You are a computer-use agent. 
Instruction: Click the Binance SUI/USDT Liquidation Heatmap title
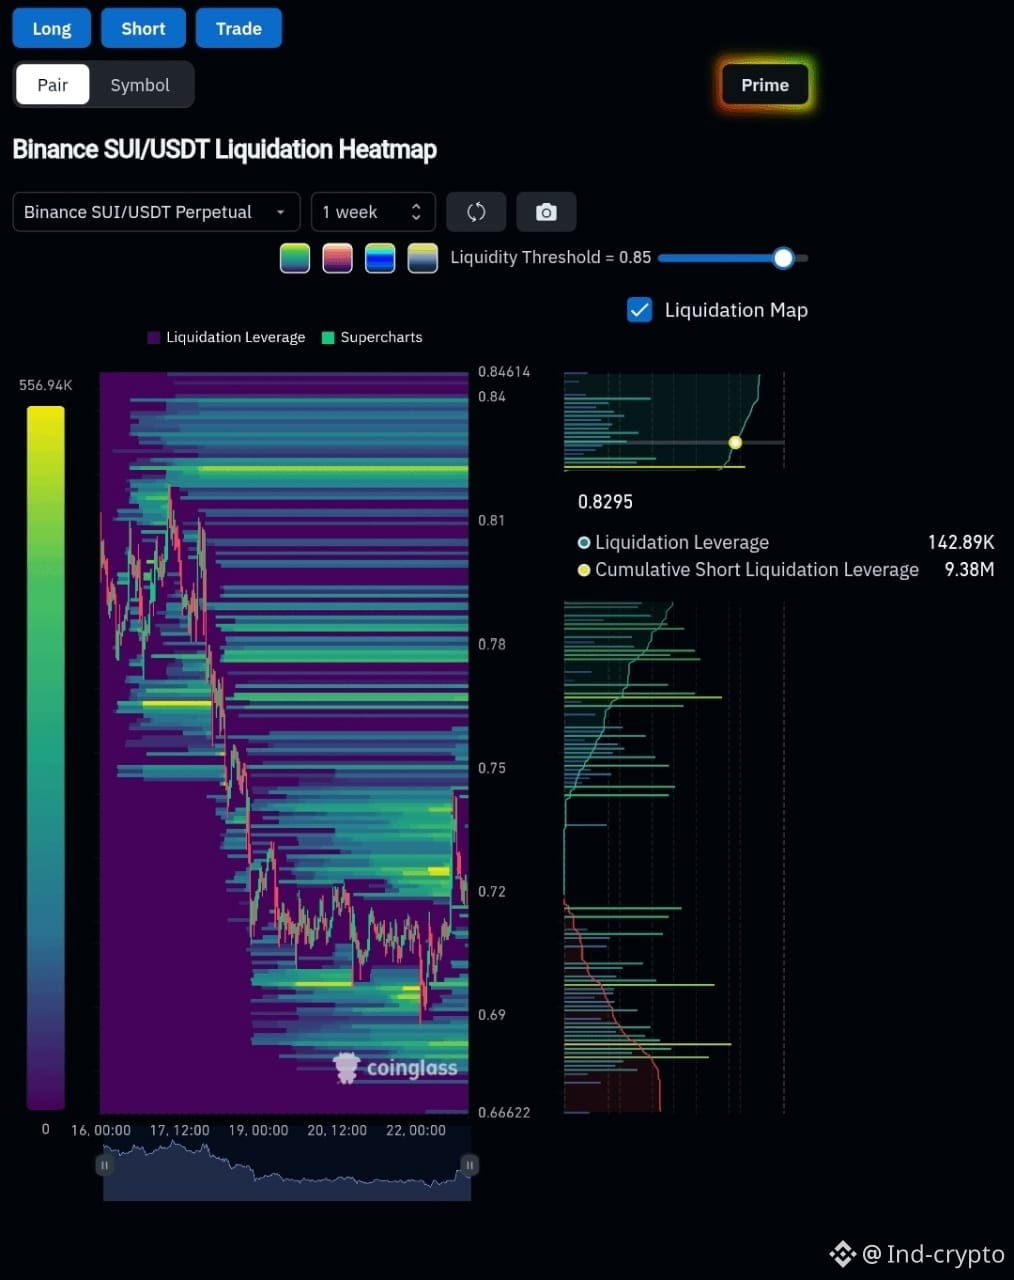tap(225, 149)
